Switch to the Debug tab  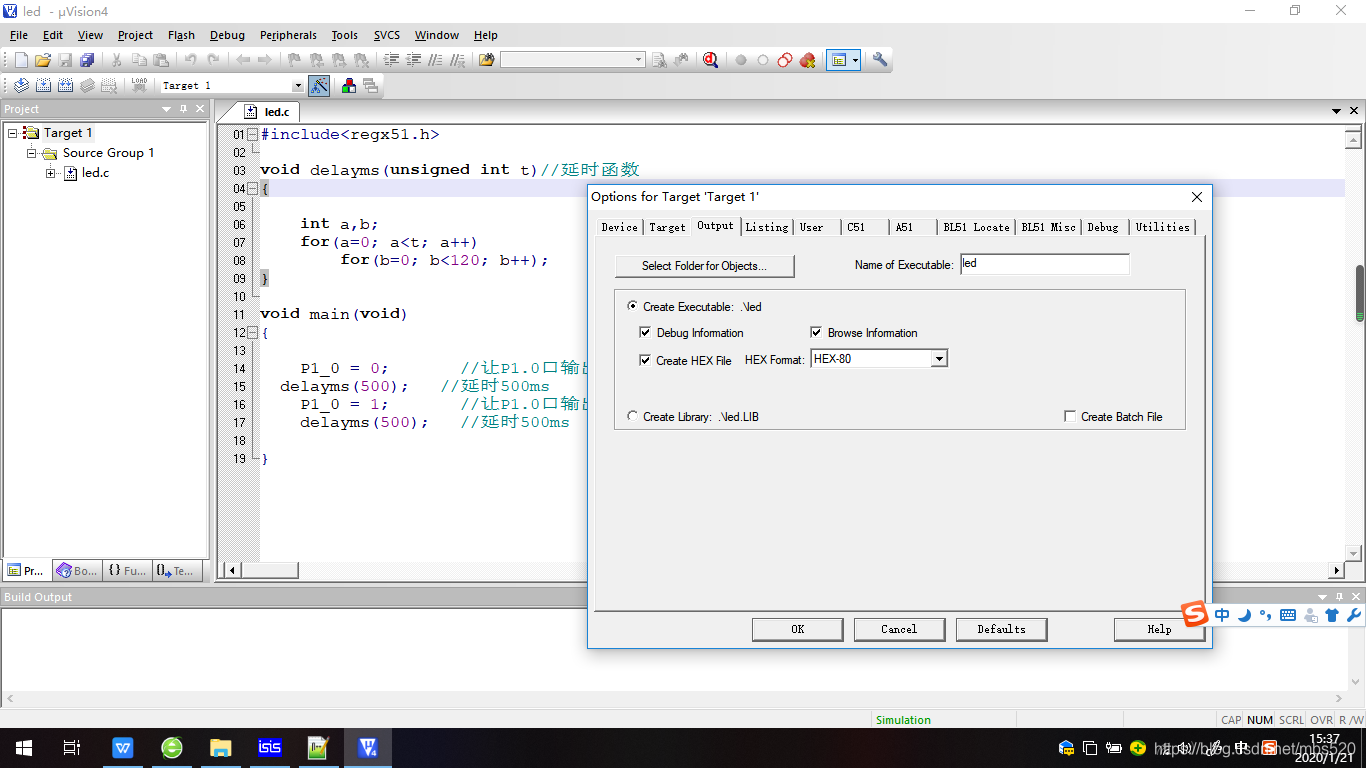point(1103,227)
